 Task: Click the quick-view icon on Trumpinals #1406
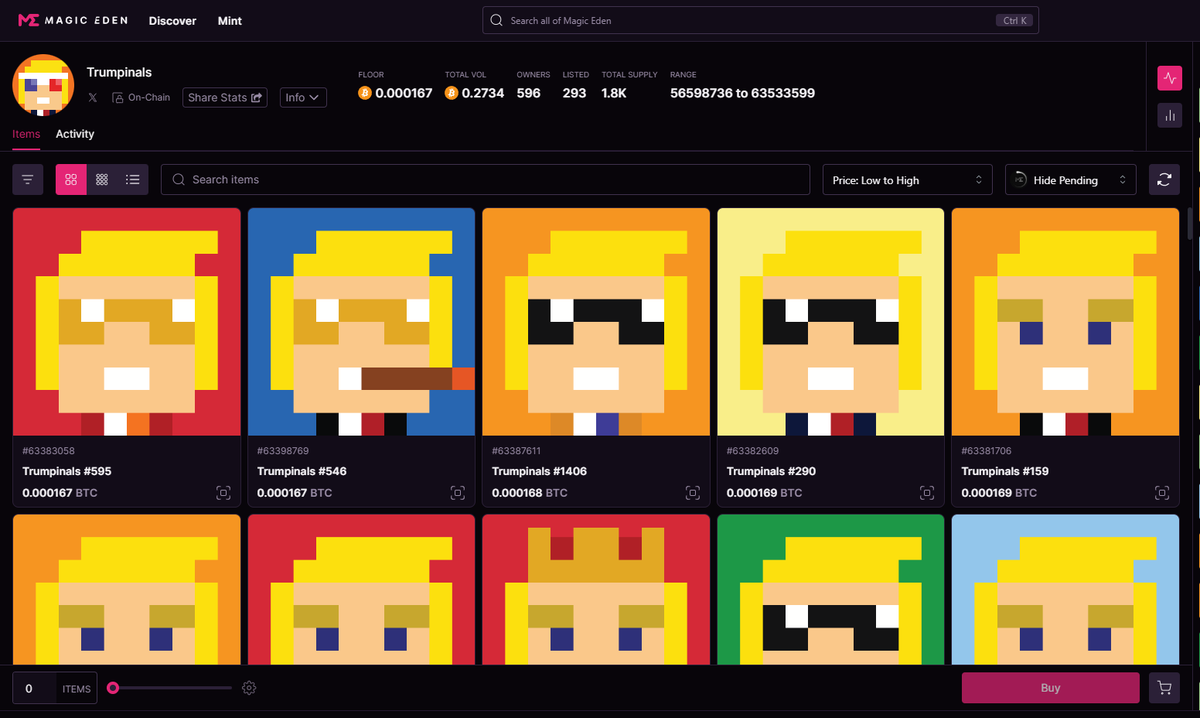click(692, 493)
